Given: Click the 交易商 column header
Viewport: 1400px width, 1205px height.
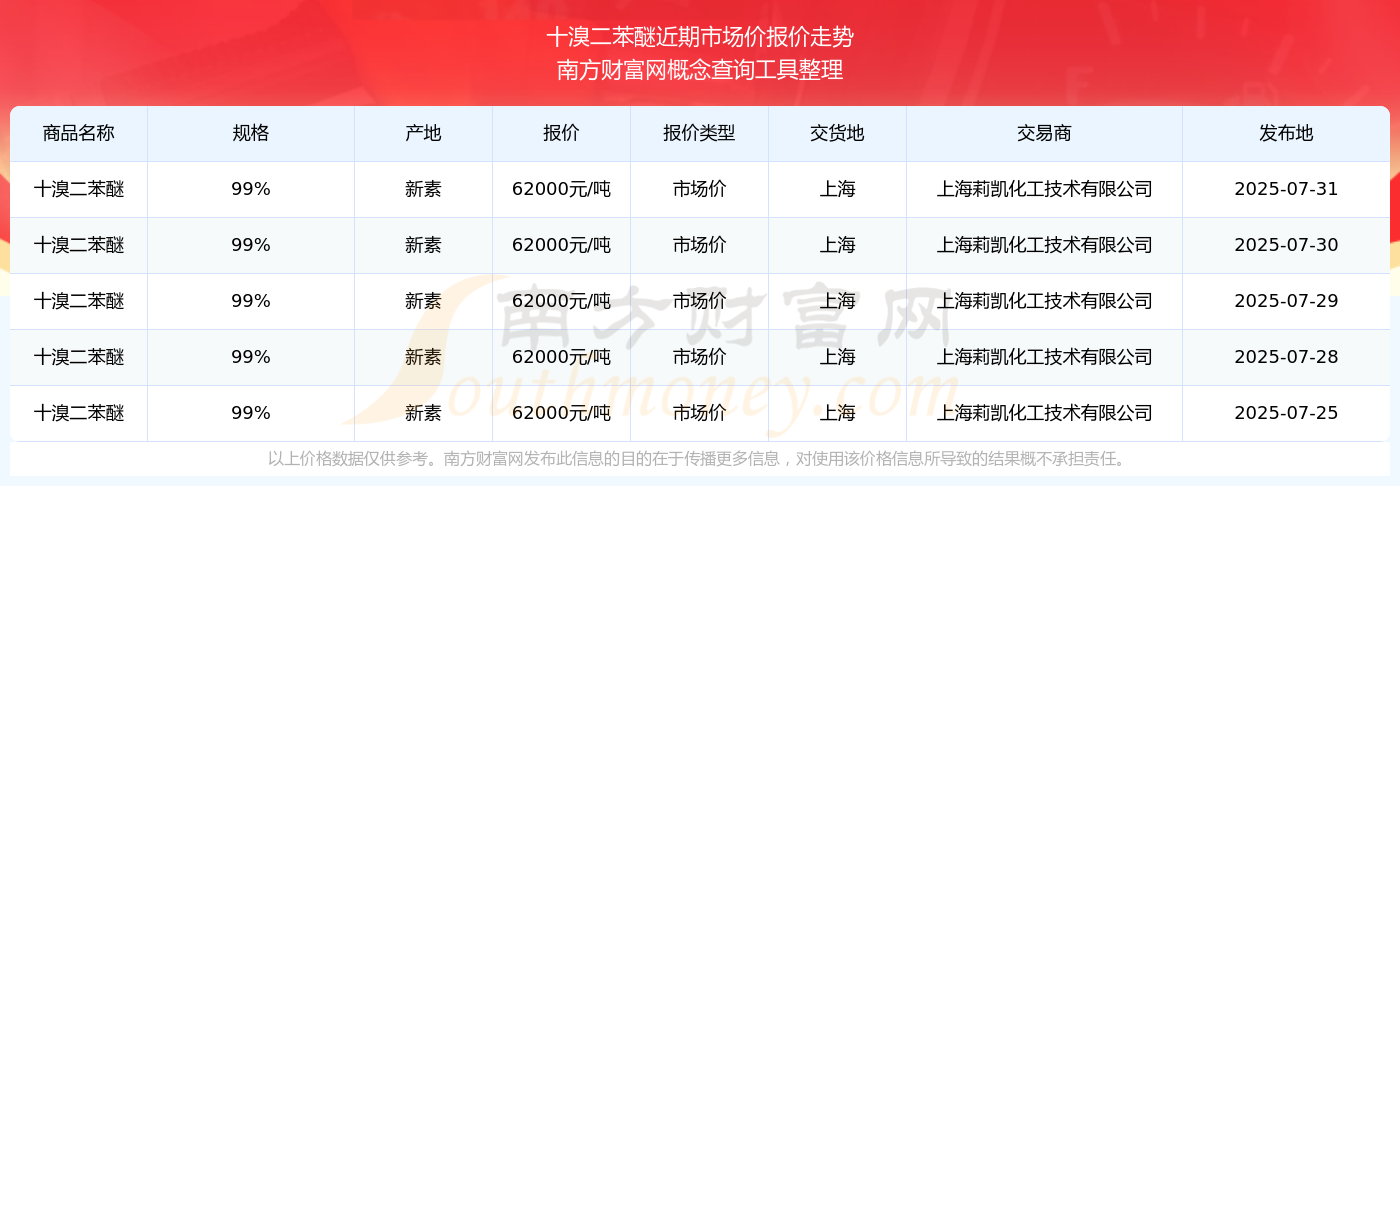Looking at the screenshot, I should tap(1045, 133).
